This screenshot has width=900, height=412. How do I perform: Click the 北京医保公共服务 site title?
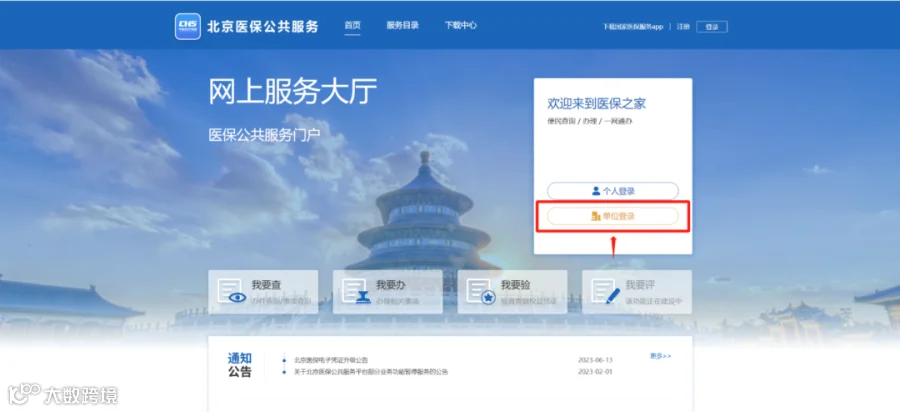(263, 26)
